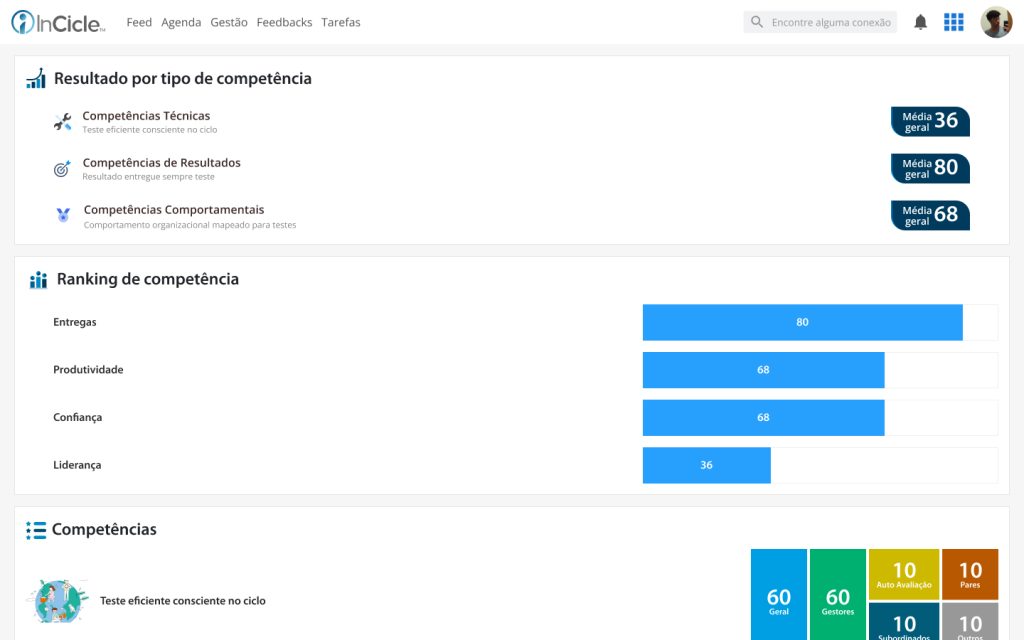This screenshot has height=640, width=1024.
Task: Click the chart icon next to Resultado por tipo
Action: click(x=35, y=77)
